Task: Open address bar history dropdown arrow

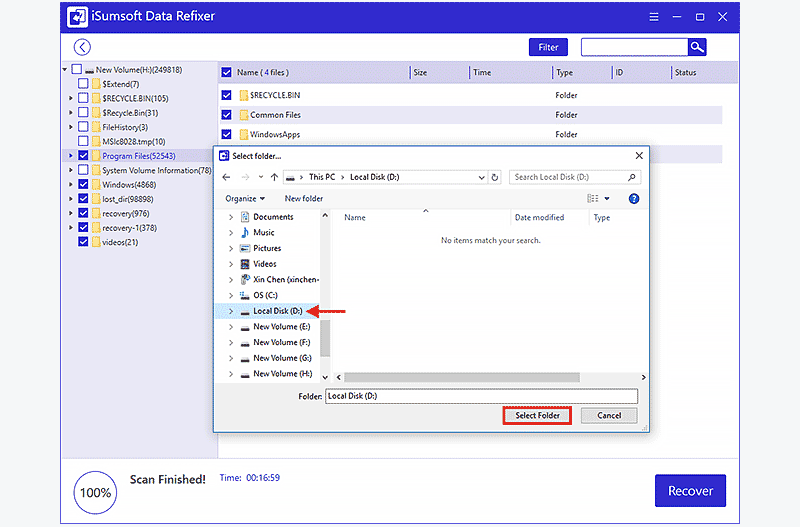Action: click(x=481, y=178)
